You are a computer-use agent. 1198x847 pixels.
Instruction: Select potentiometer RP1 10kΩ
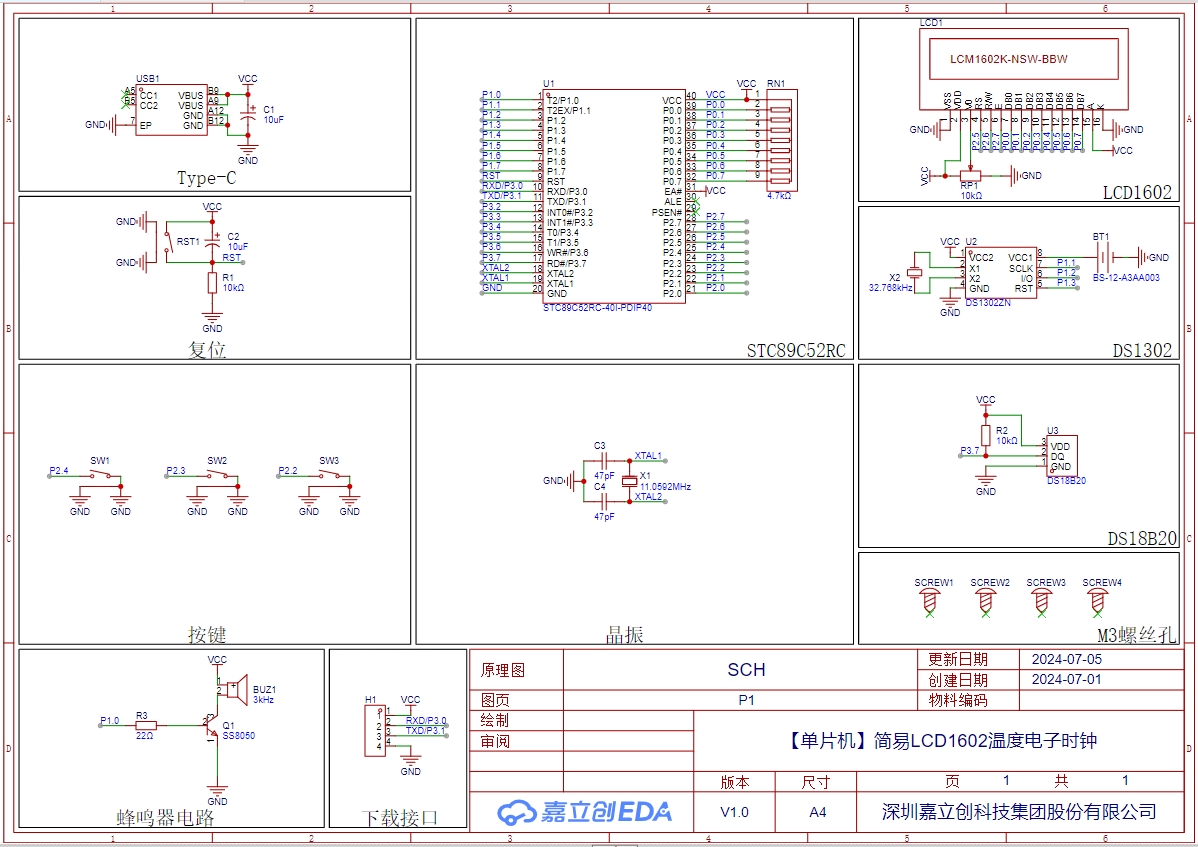click(x=970, y=176)
